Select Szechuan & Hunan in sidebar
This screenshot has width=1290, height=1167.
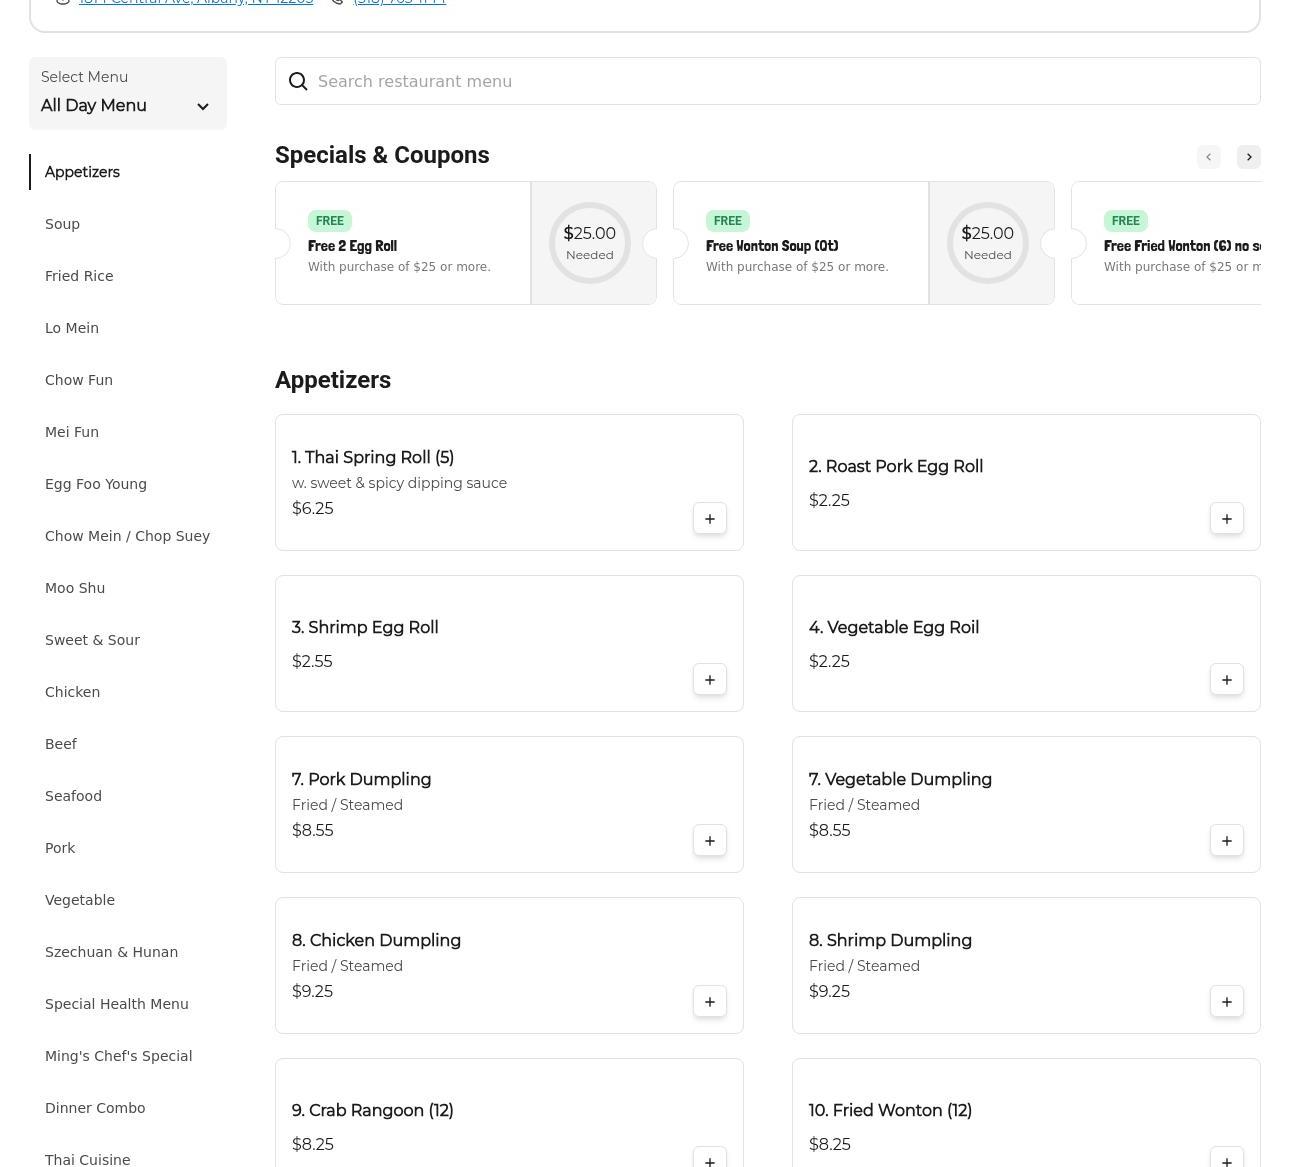111,952
